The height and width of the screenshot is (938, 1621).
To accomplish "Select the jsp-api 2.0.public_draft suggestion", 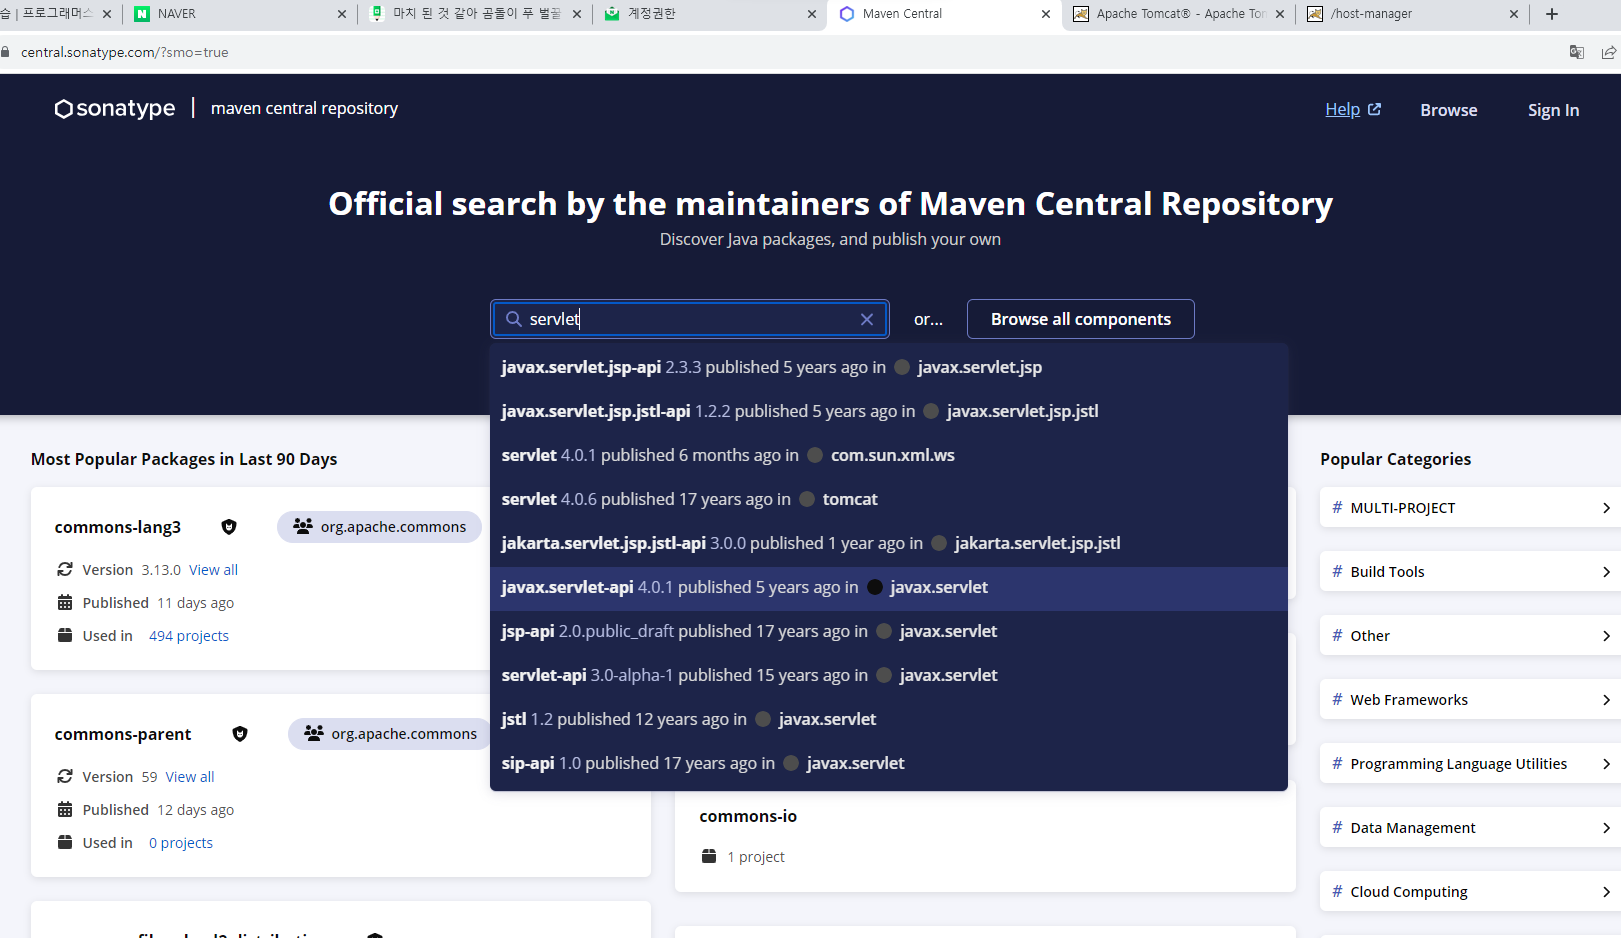I will tap(889, 631).
